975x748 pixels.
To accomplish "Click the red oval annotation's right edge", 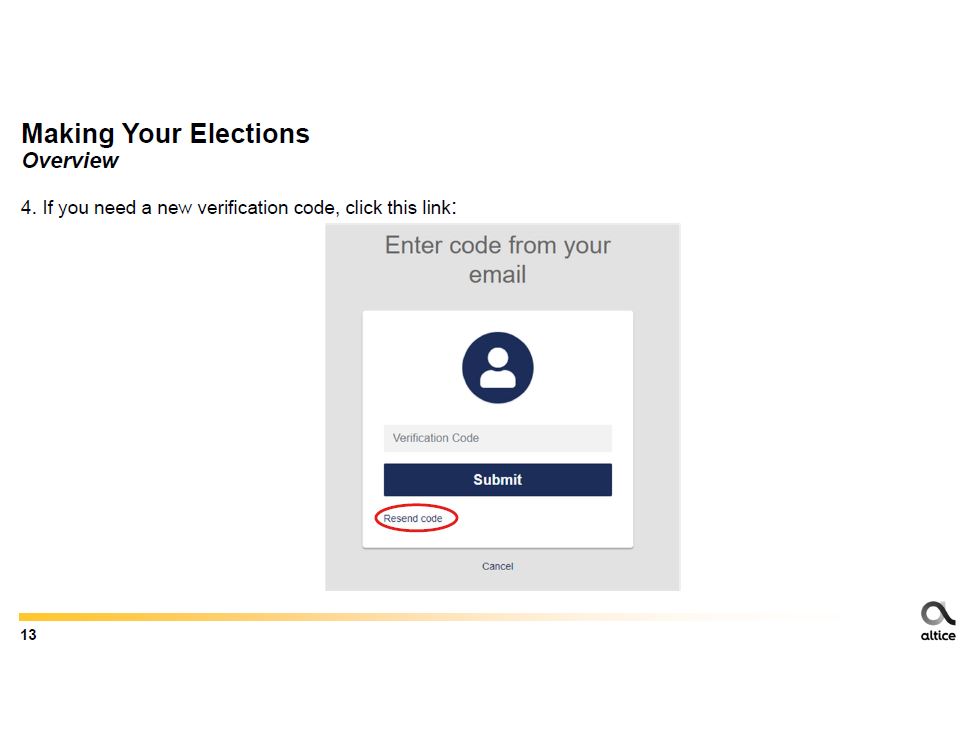I will click(x=457, y=518).
